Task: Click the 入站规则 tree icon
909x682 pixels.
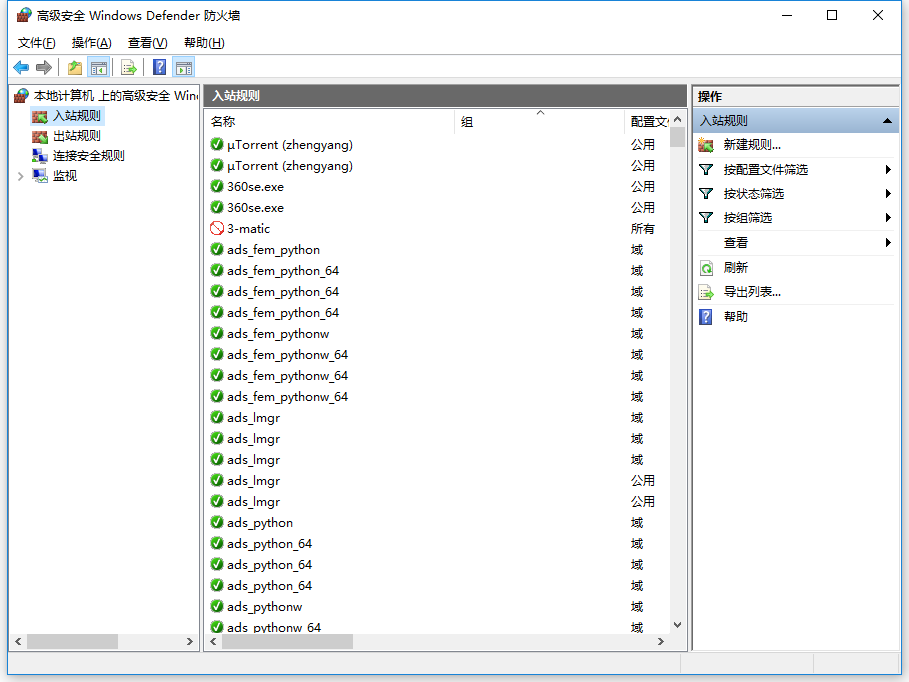Action: pos(40,116)
